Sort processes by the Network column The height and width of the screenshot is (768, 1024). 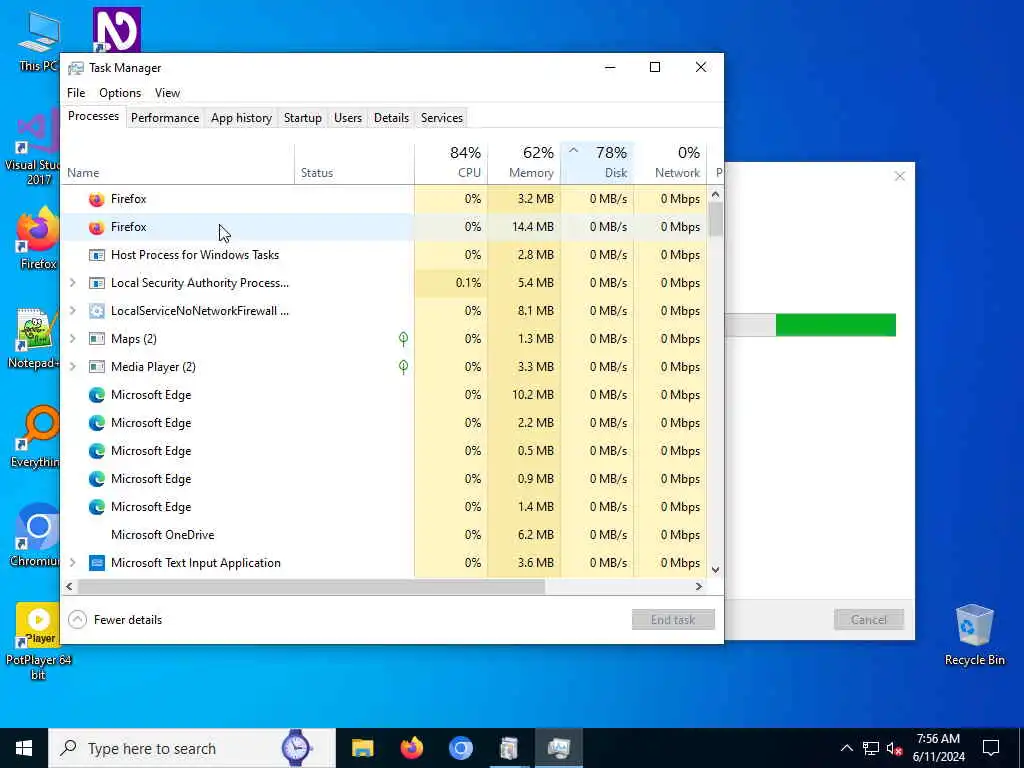[671, 163]
